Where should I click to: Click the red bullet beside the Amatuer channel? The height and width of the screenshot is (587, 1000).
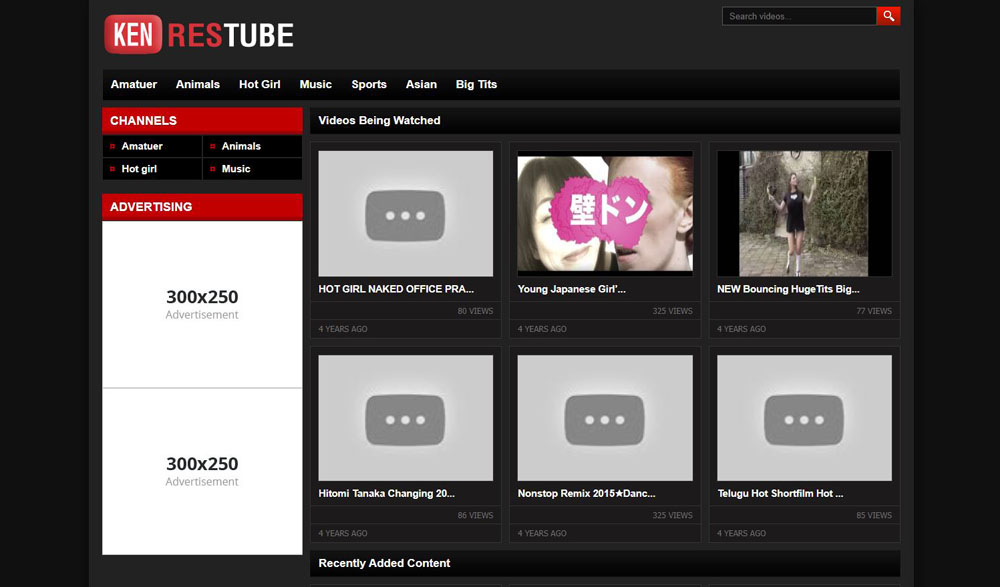[112, 146]
